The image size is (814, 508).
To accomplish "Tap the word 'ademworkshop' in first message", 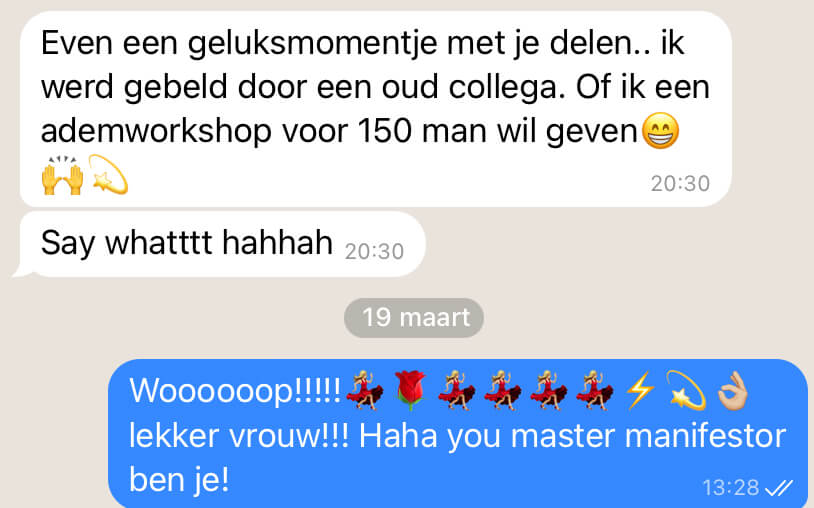I will (156, 131).
